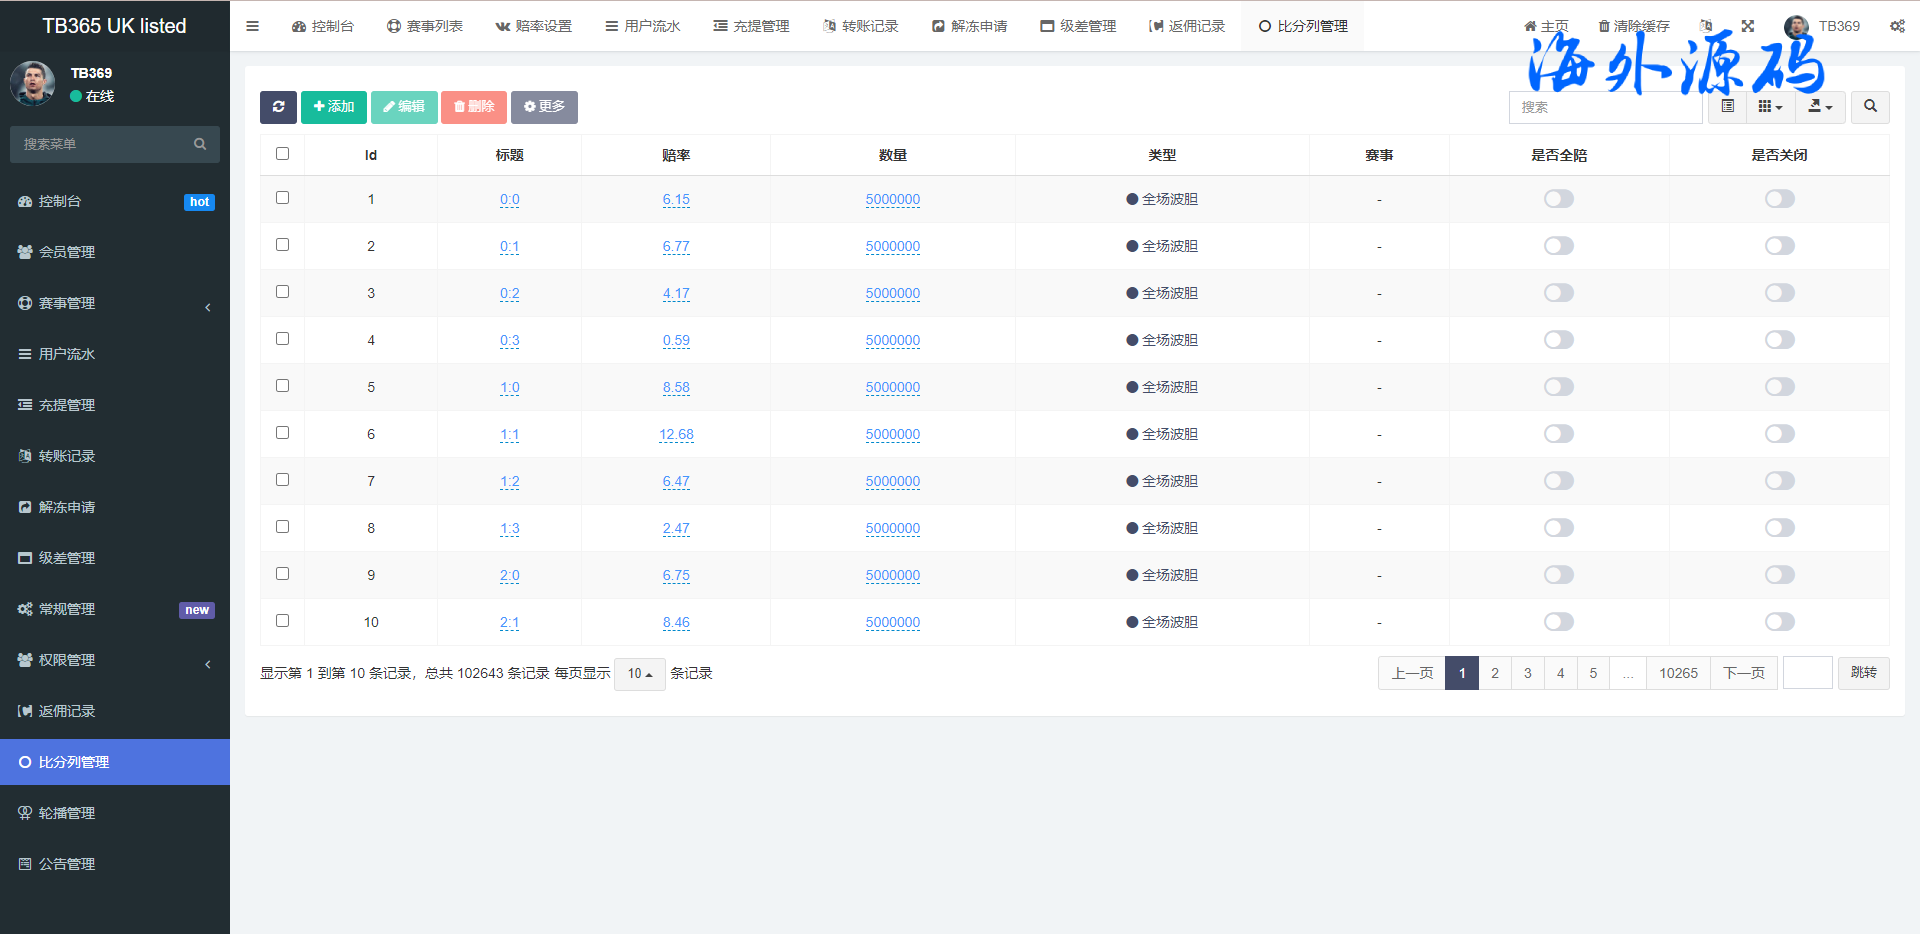Click the search magnifier button at right

tap(1869, 107)
